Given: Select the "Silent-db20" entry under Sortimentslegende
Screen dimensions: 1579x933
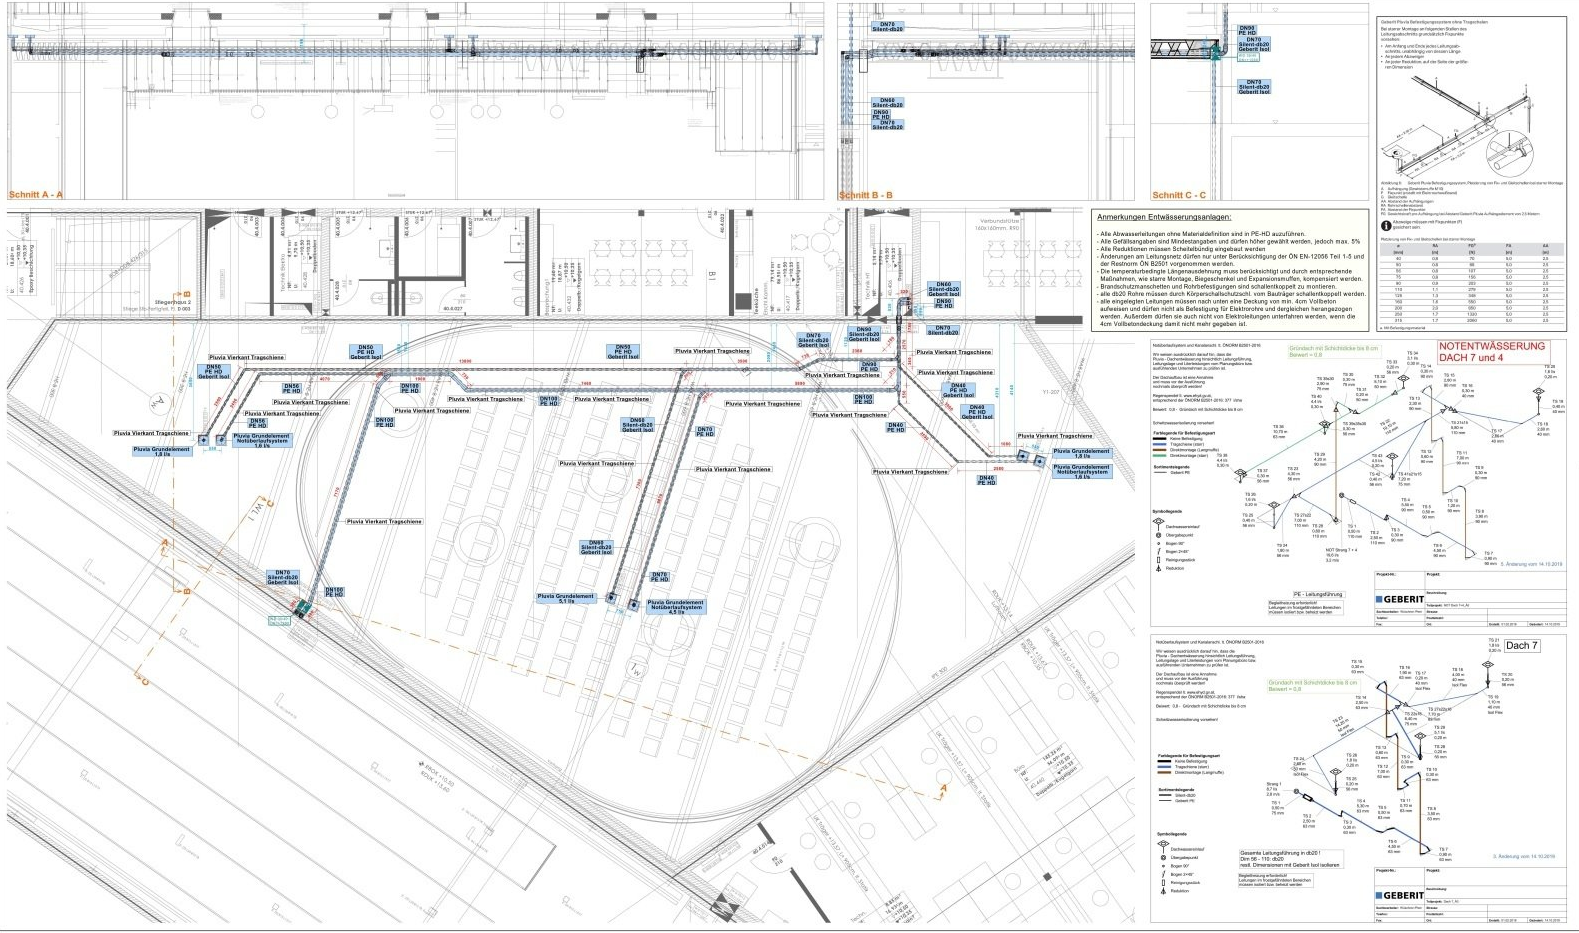Looking at the screenshot, I should click(x=1185, y=795).
